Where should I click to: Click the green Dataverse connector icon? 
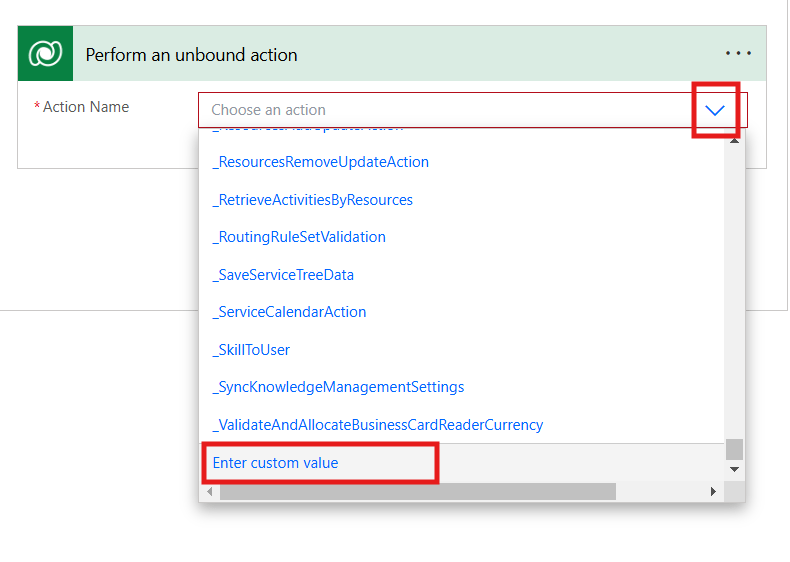pyautogui.click(x=45, y=54)
